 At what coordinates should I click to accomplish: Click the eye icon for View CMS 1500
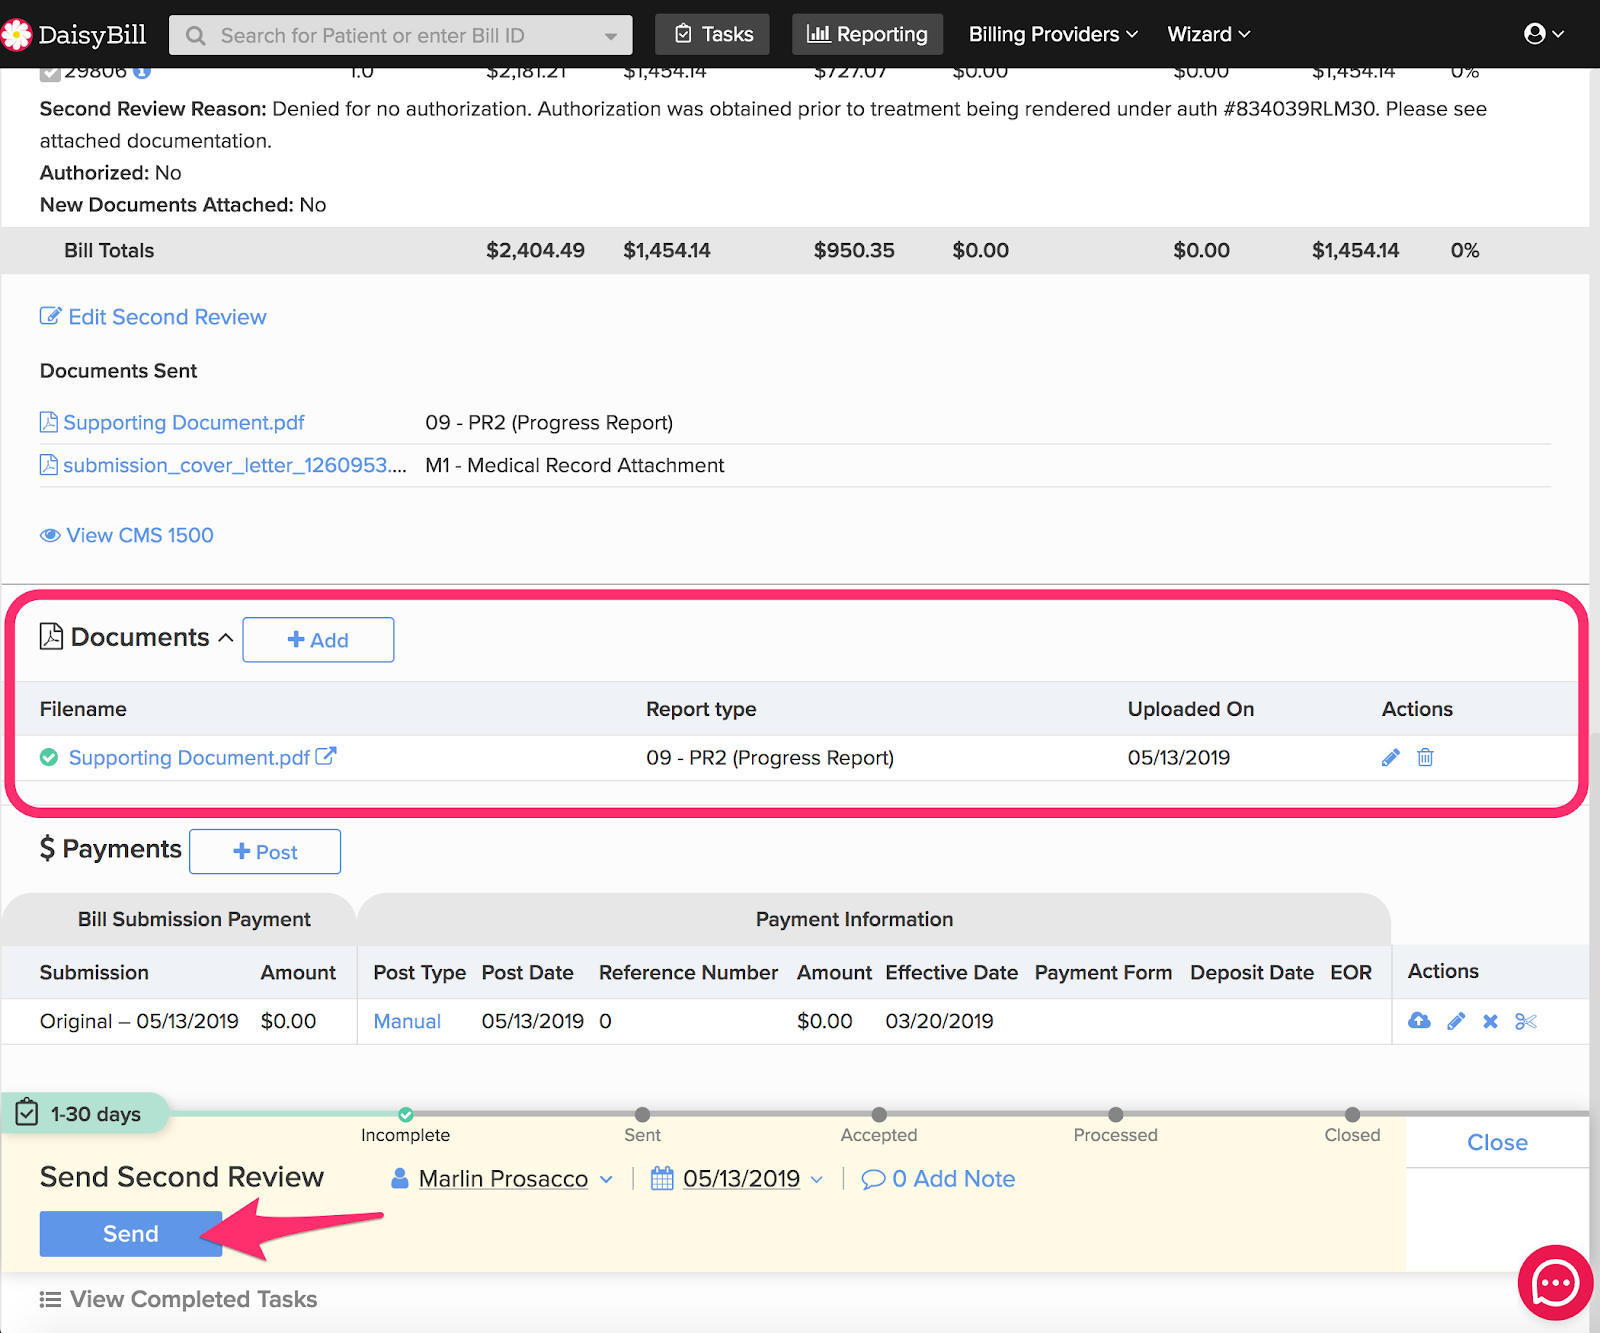click(x=50, y=536)
